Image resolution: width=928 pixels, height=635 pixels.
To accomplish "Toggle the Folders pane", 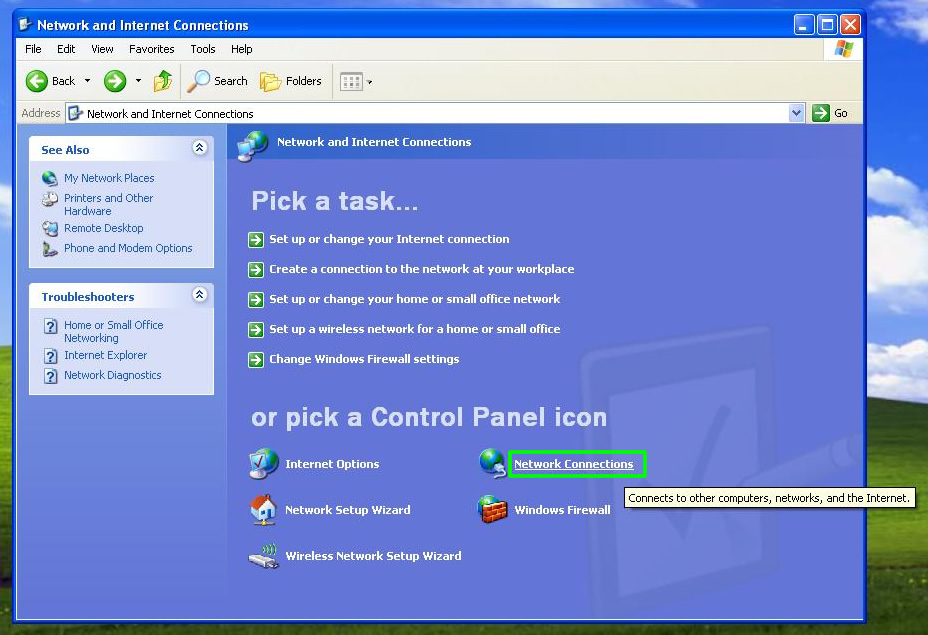I will [291, 81].
